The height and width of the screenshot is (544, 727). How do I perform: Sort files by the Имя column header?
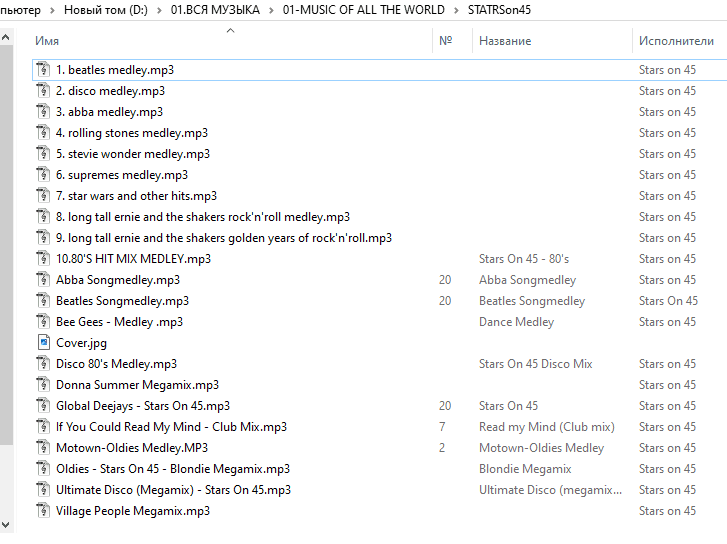pos(47,41)
